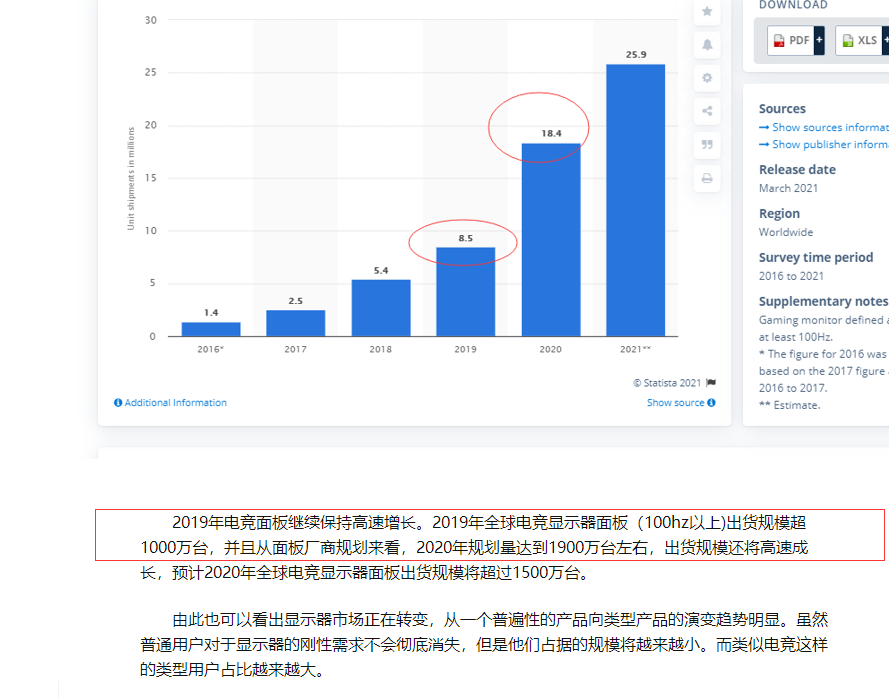
Task: Click the Region heading
Action: pos(779,214)
